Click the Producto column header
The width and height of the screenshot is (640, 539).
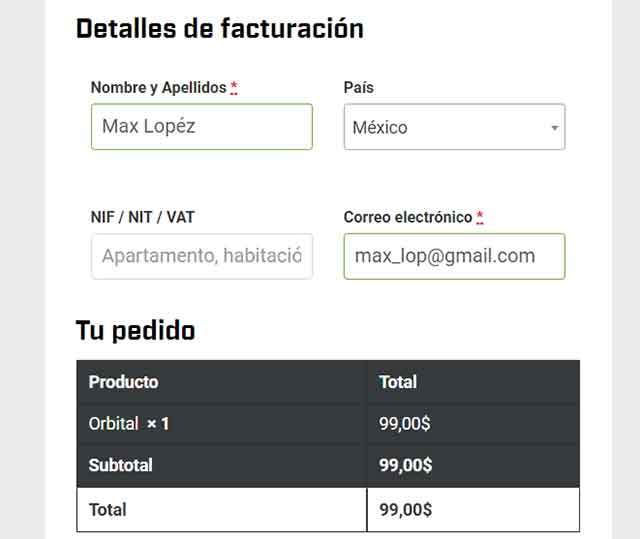click(123, 381)
